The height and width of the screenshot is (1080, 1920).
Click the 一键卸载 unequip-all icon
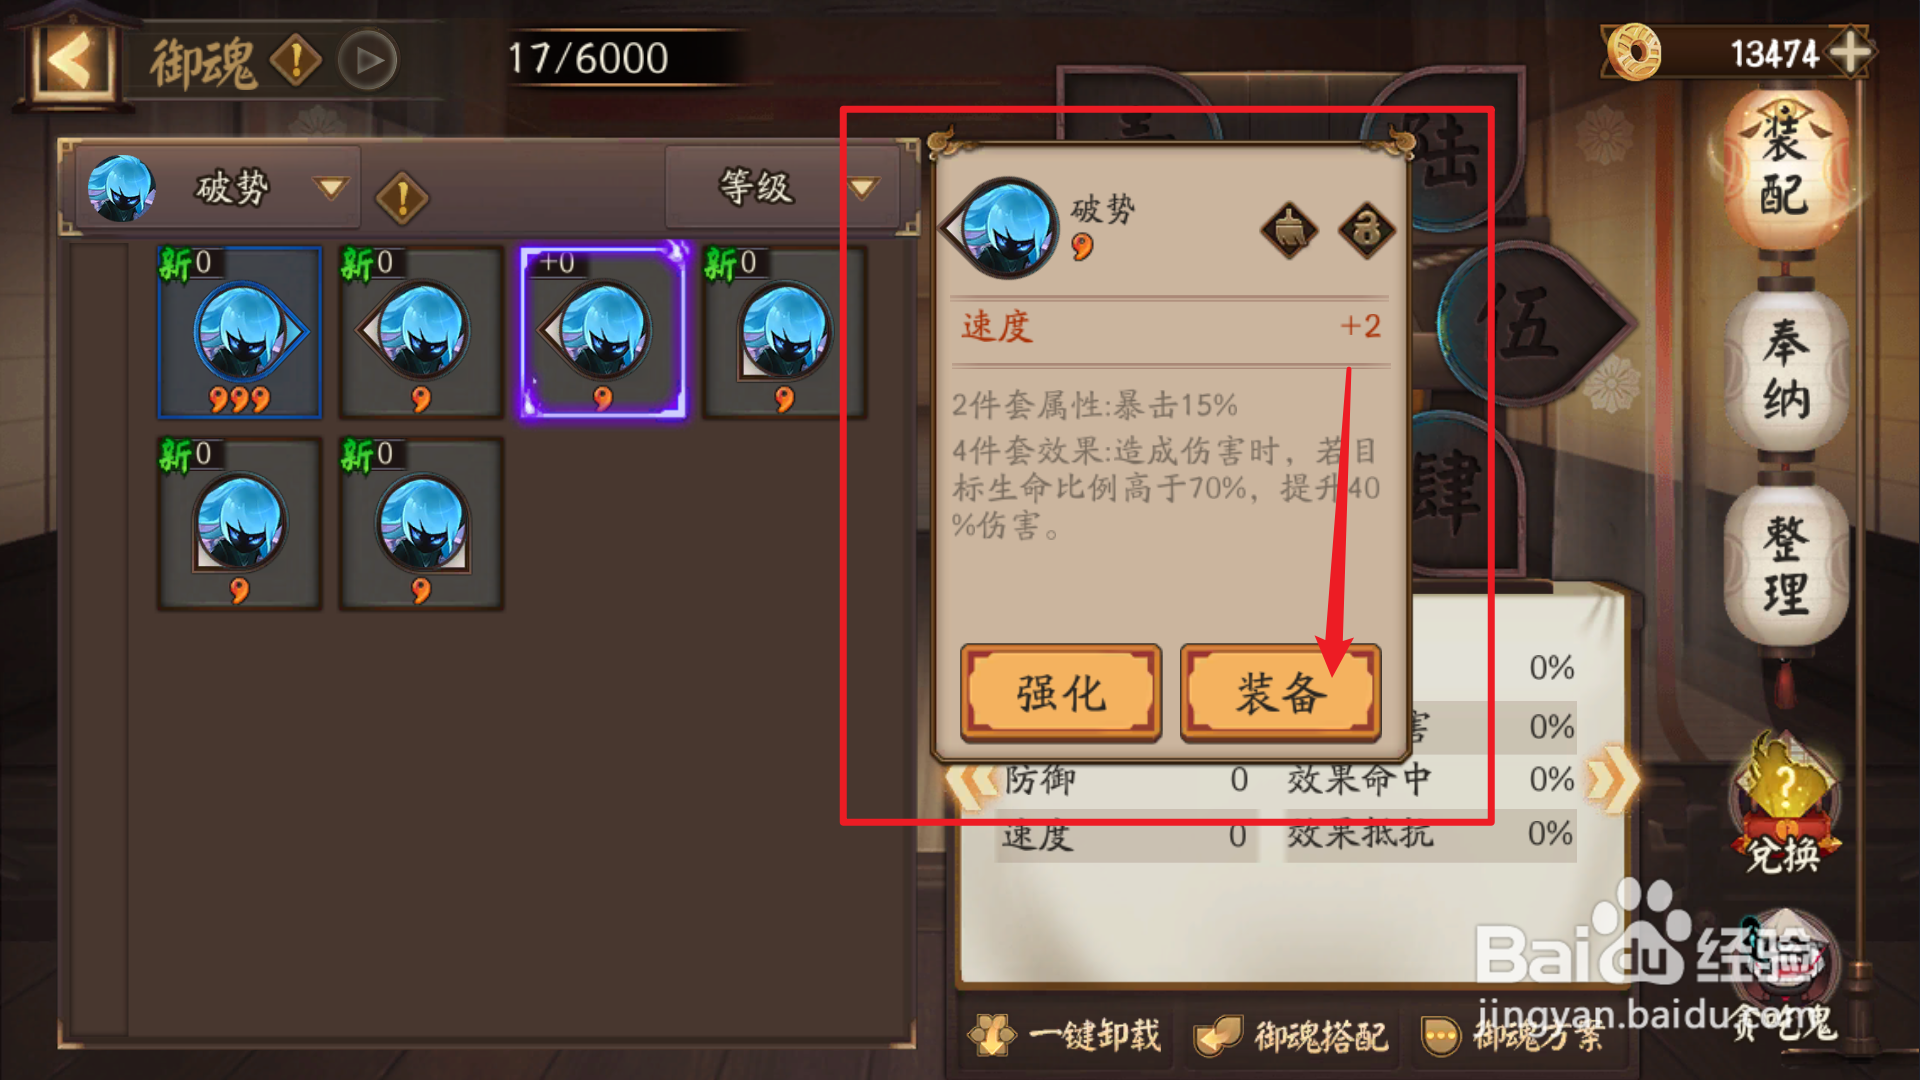point(1066,1036)
